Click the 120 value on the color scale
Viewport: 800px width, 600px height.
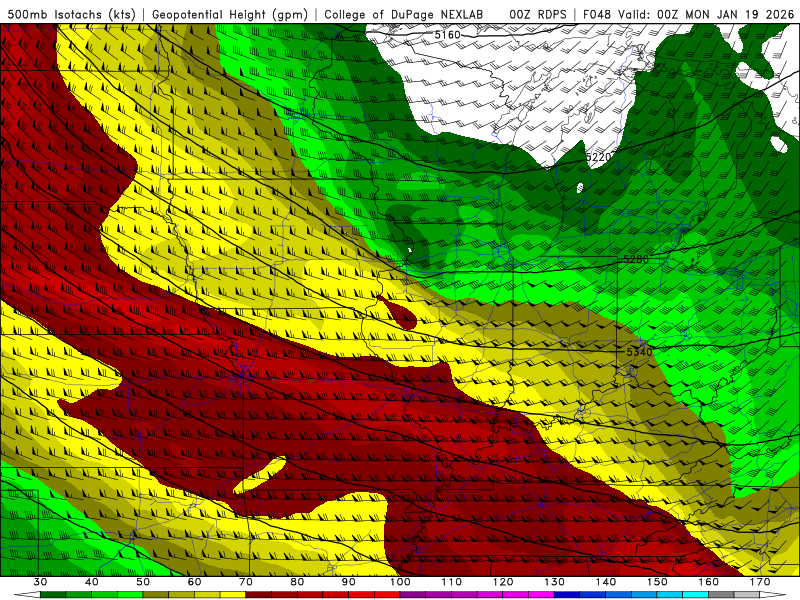click(503, 582)
